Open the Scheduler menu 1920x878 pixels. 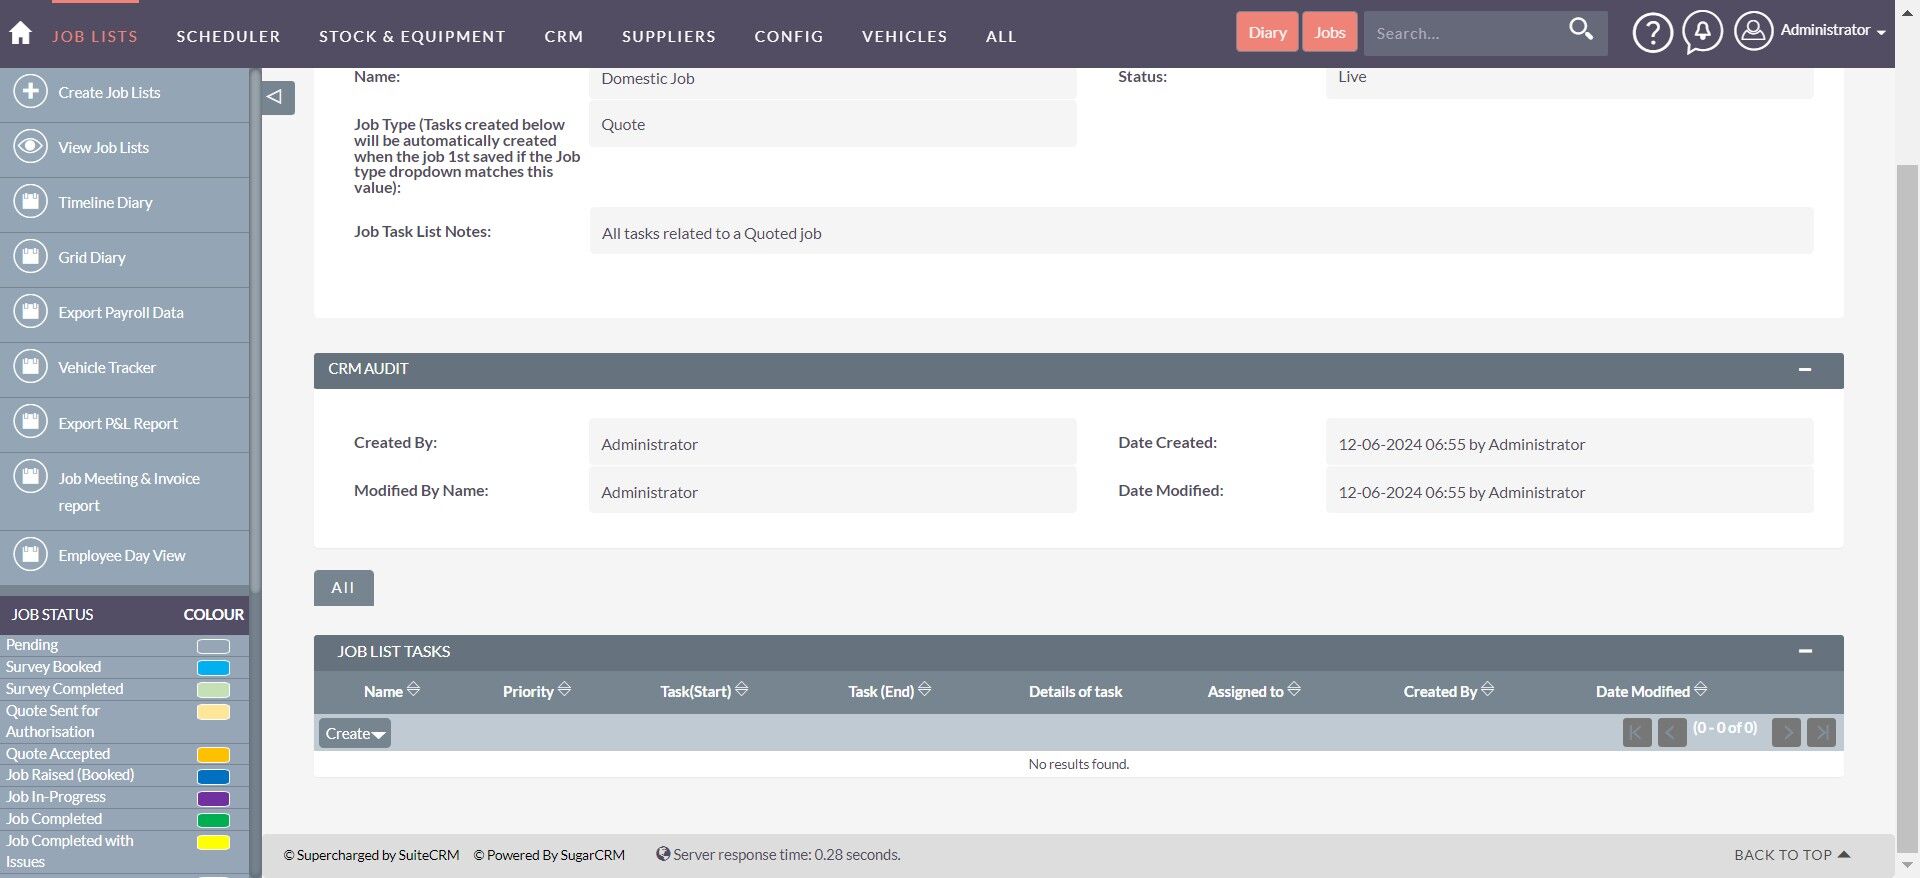228,36
